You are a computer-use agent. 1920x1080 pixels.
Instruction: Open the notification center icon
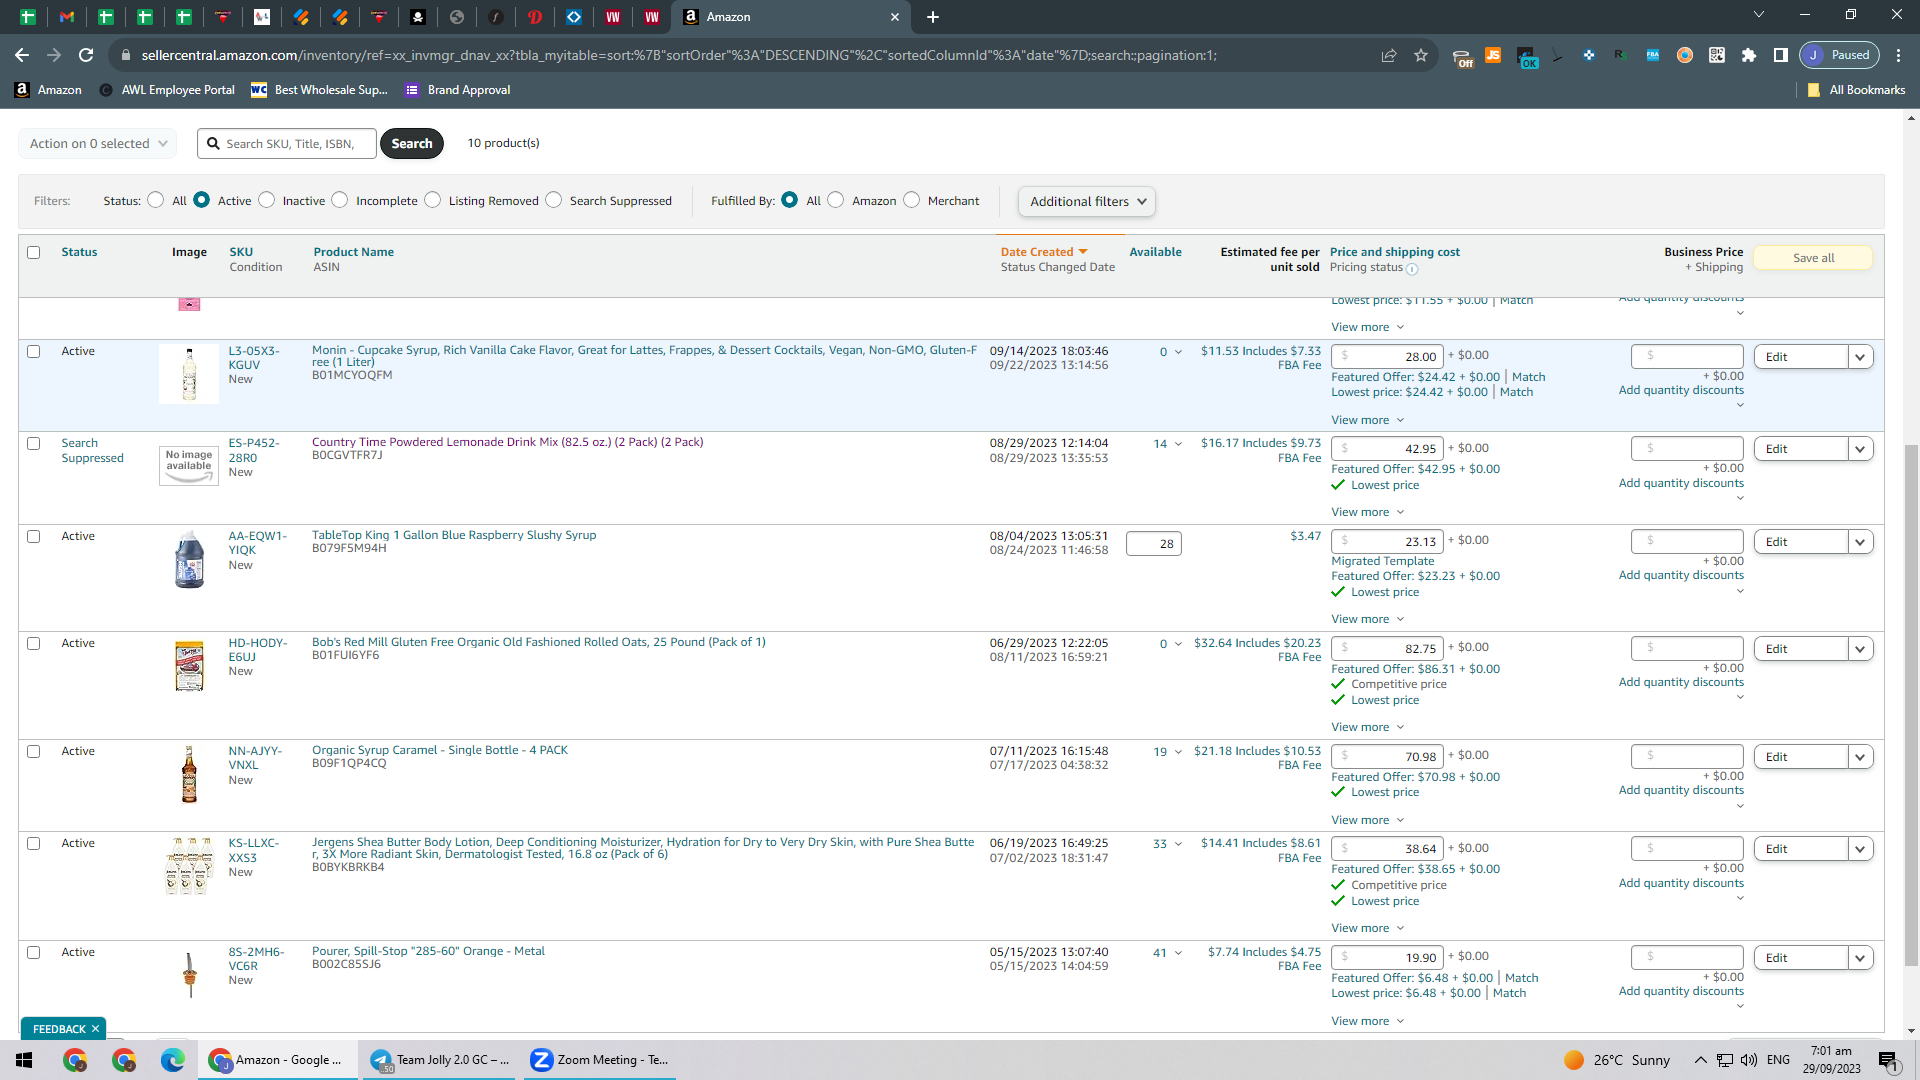coord(1888,1060)
